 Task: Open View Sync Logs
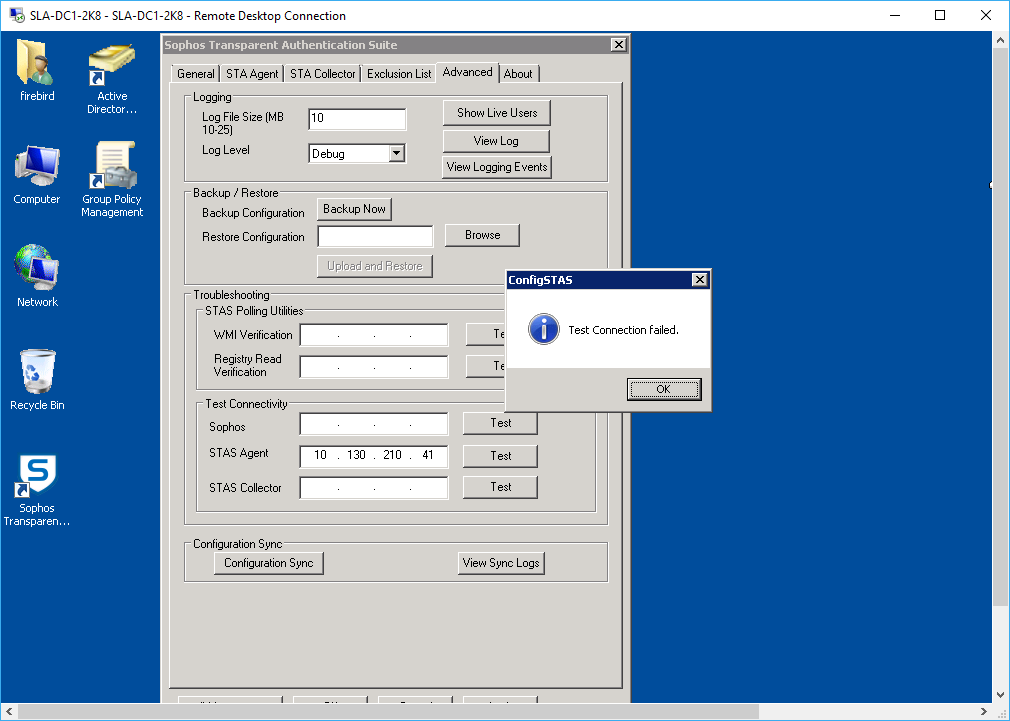point(500,563)
